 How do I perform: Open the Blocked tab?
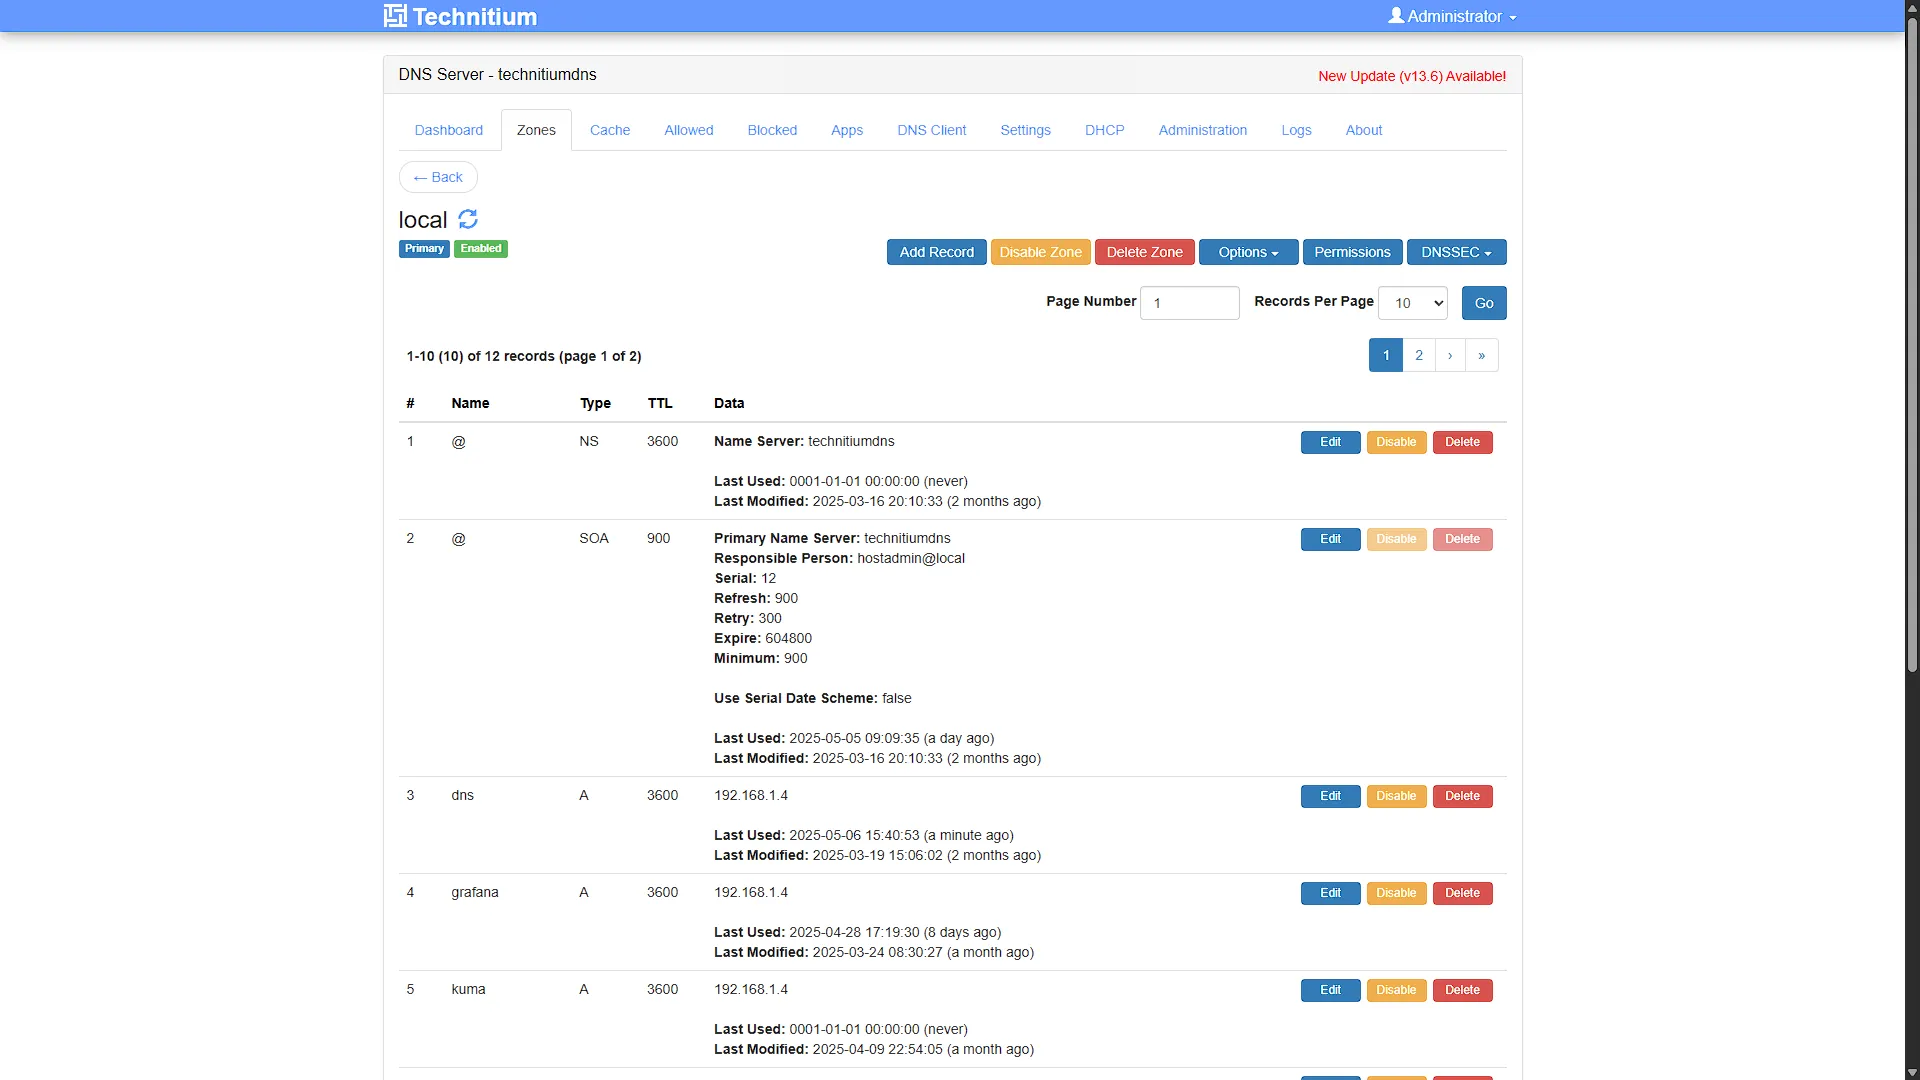(x=772, y=130)
